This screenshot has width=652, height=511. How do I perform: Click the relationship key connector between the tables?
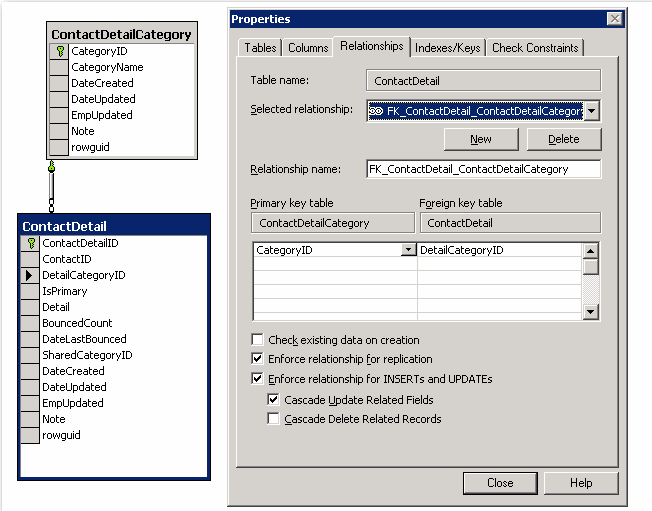click(x=51, y=170)
